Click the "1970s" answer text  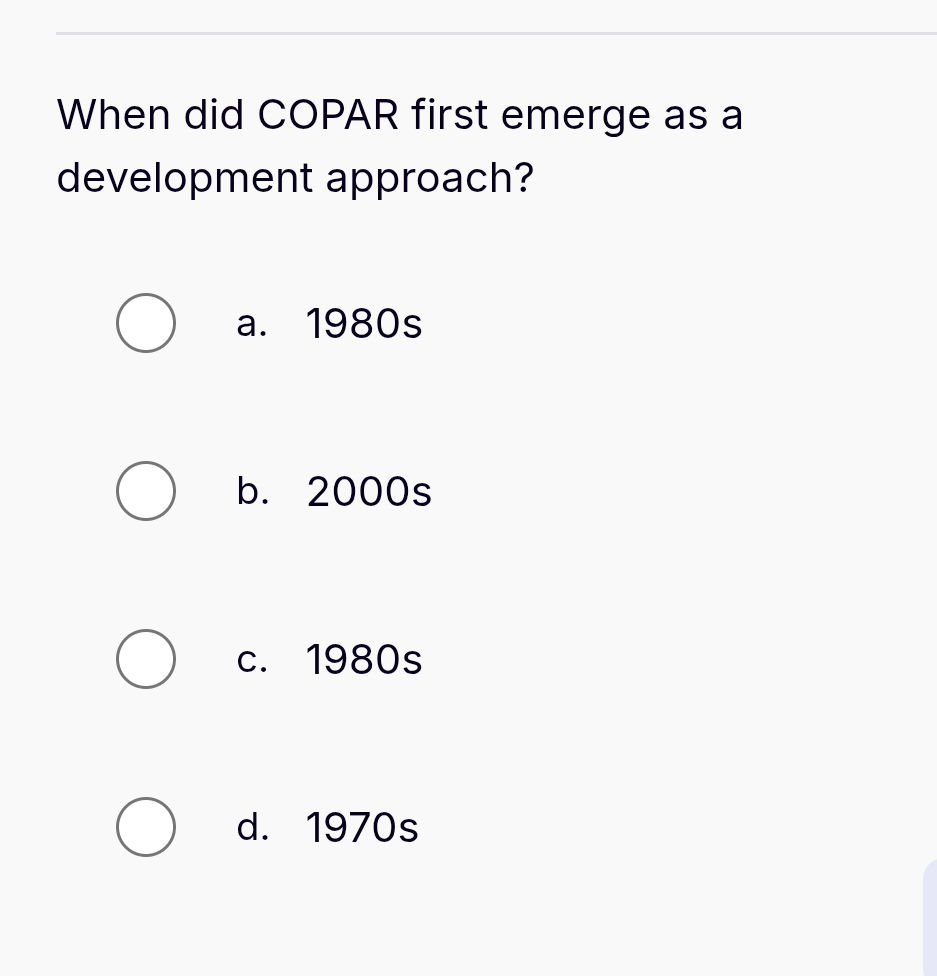[x=362, y=828]
